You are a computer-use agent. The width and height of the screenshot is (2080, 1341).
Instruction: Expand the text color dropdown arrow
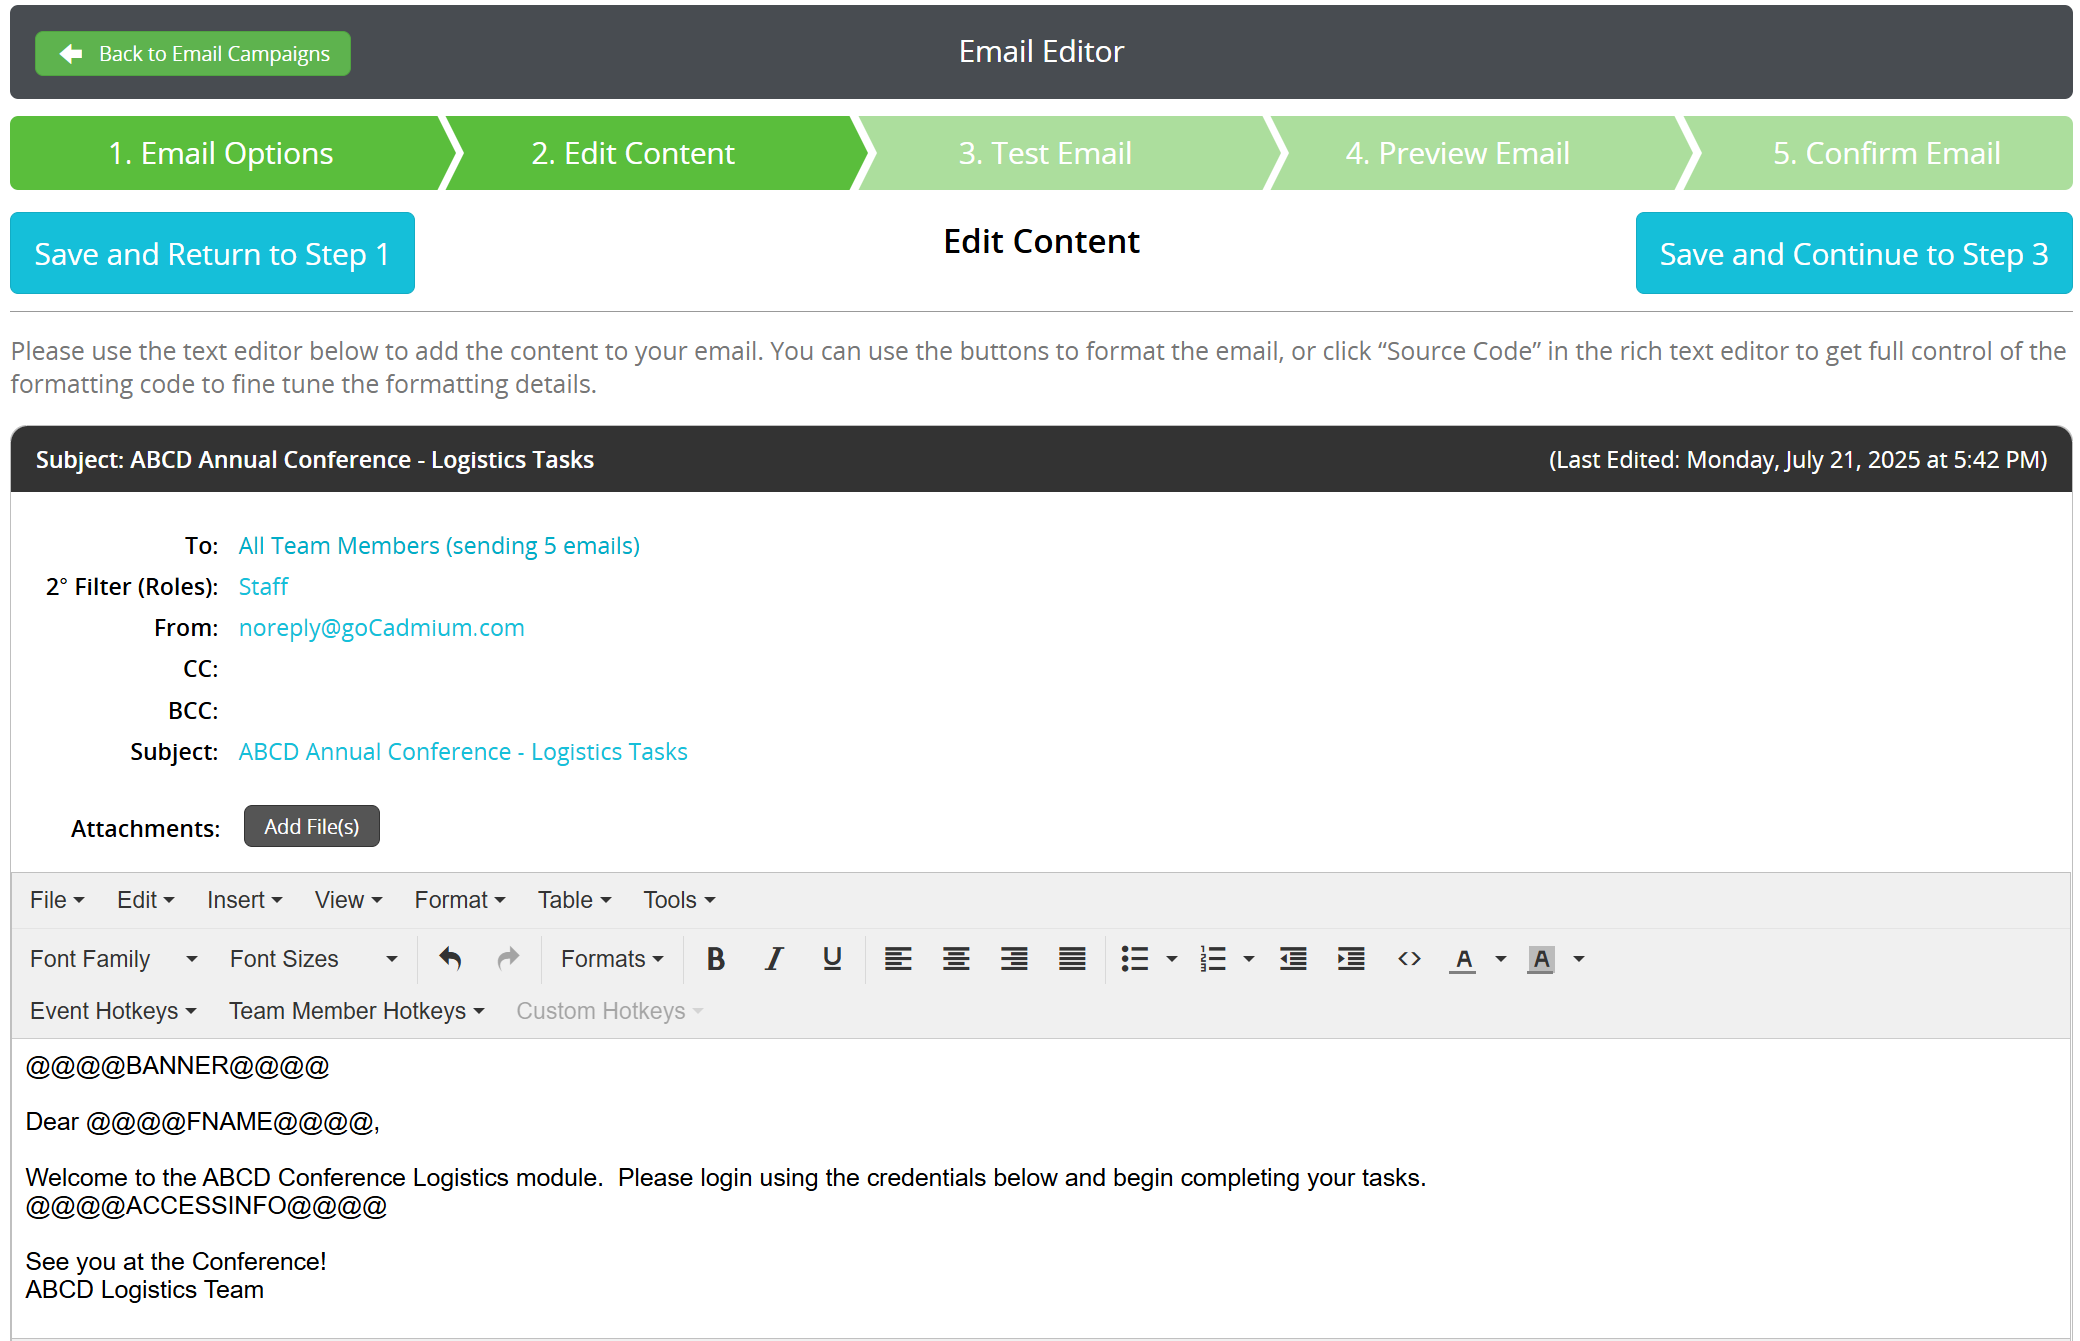point(1501,959)
